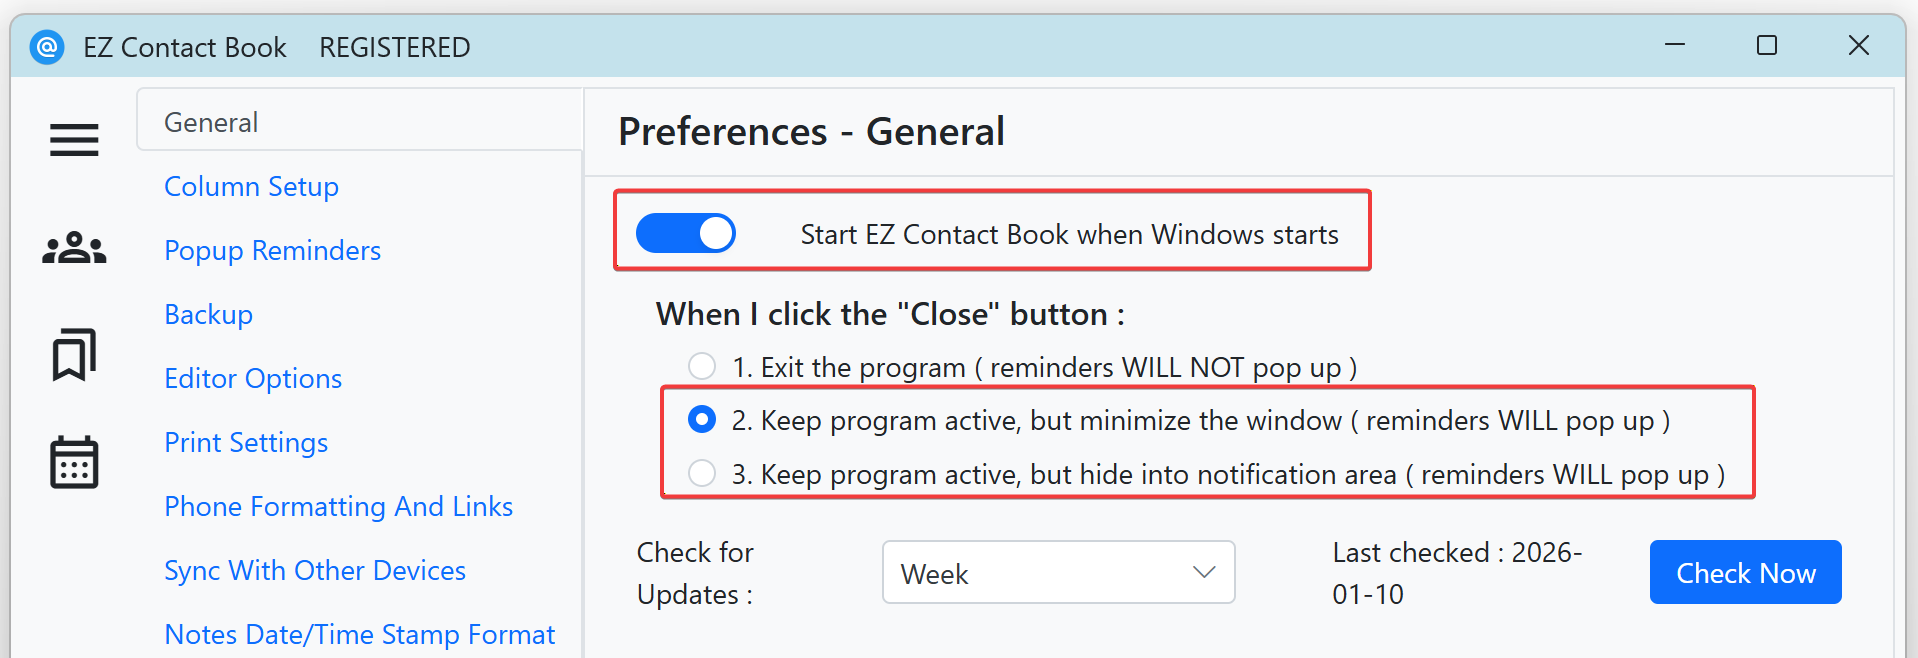The height and width of the screenshot is (658, 1918).
Task: Open the Backup preferences
Action: [x=208, y=314]
